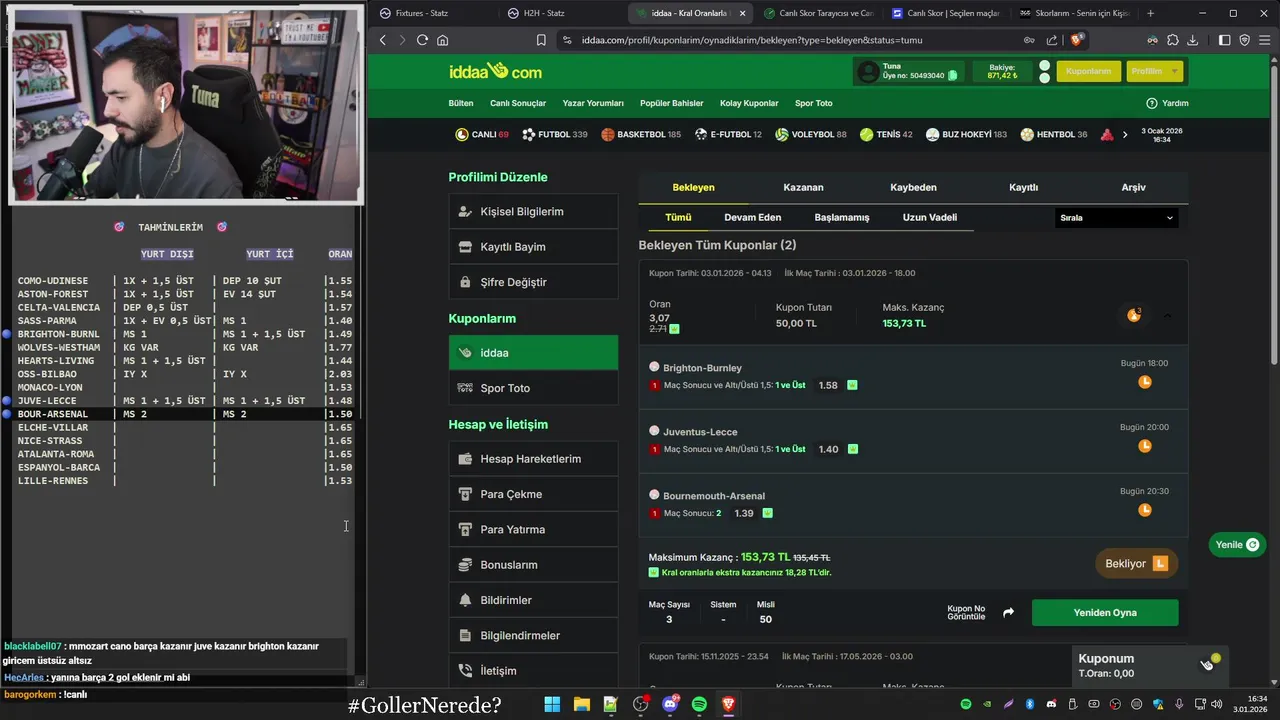Open Kolay Kuponlar in the top menu

point(749,103)
